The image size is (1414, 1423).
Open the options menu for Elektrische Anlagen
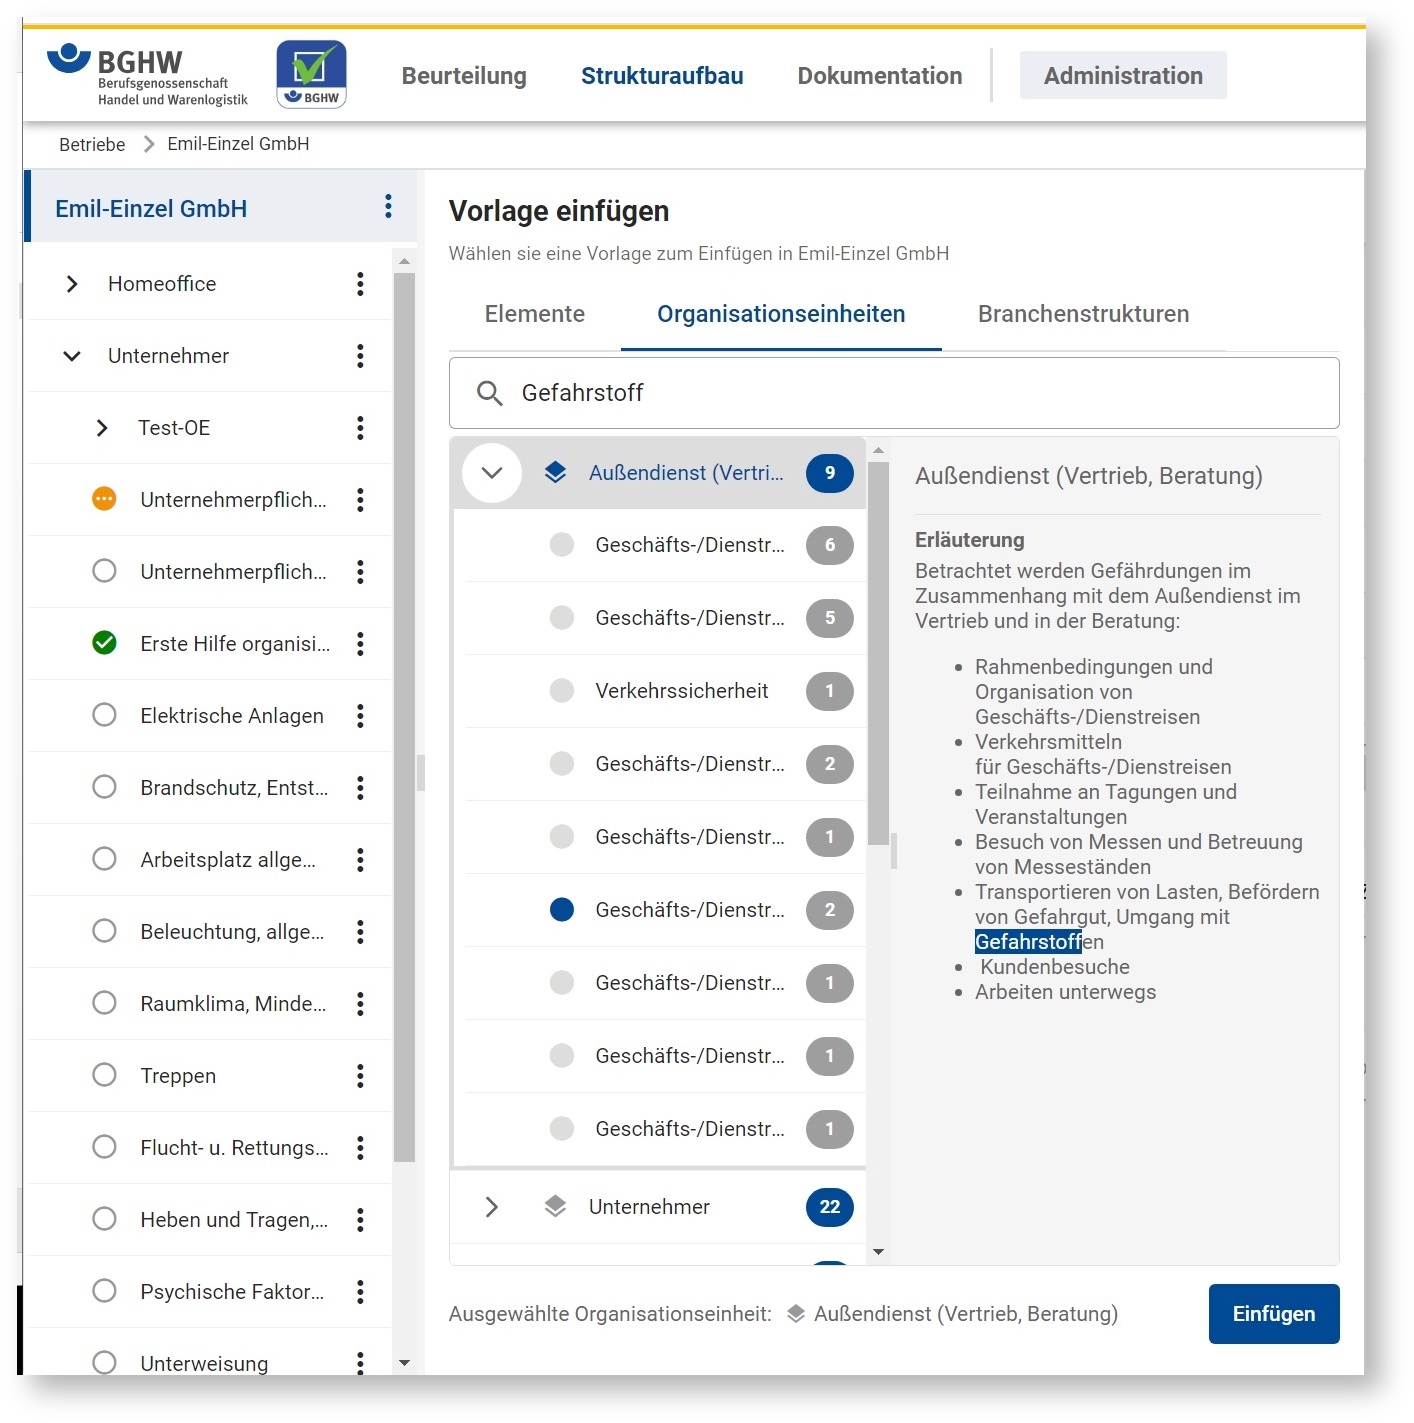(360, 716)
